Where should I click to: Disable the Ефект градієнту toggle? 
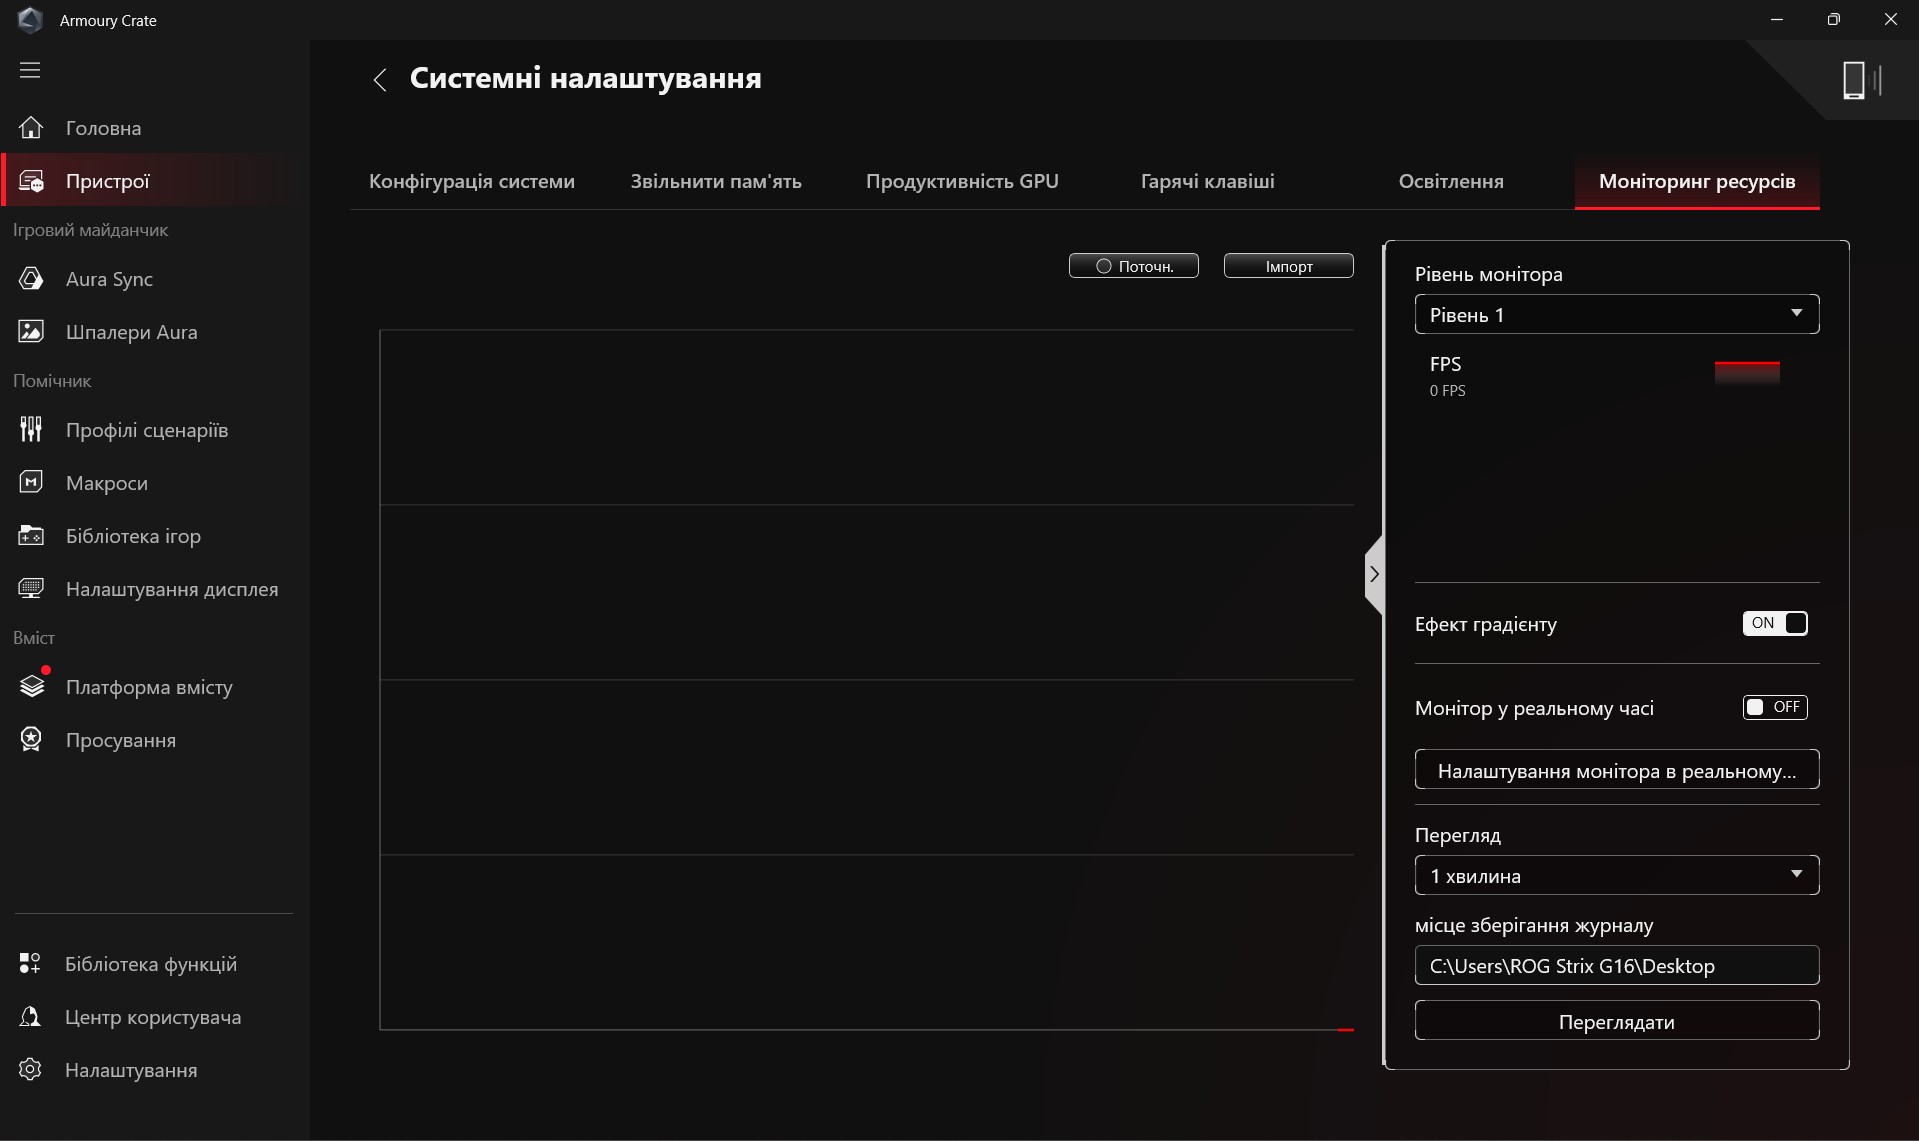click(1775, 623)
